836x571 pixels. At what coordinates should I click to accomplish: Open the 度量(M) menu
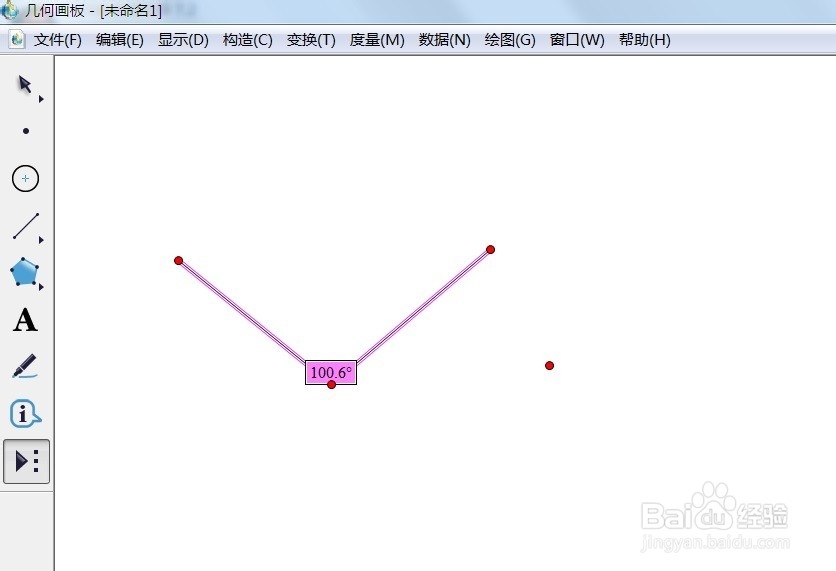[x=377, y=40]
